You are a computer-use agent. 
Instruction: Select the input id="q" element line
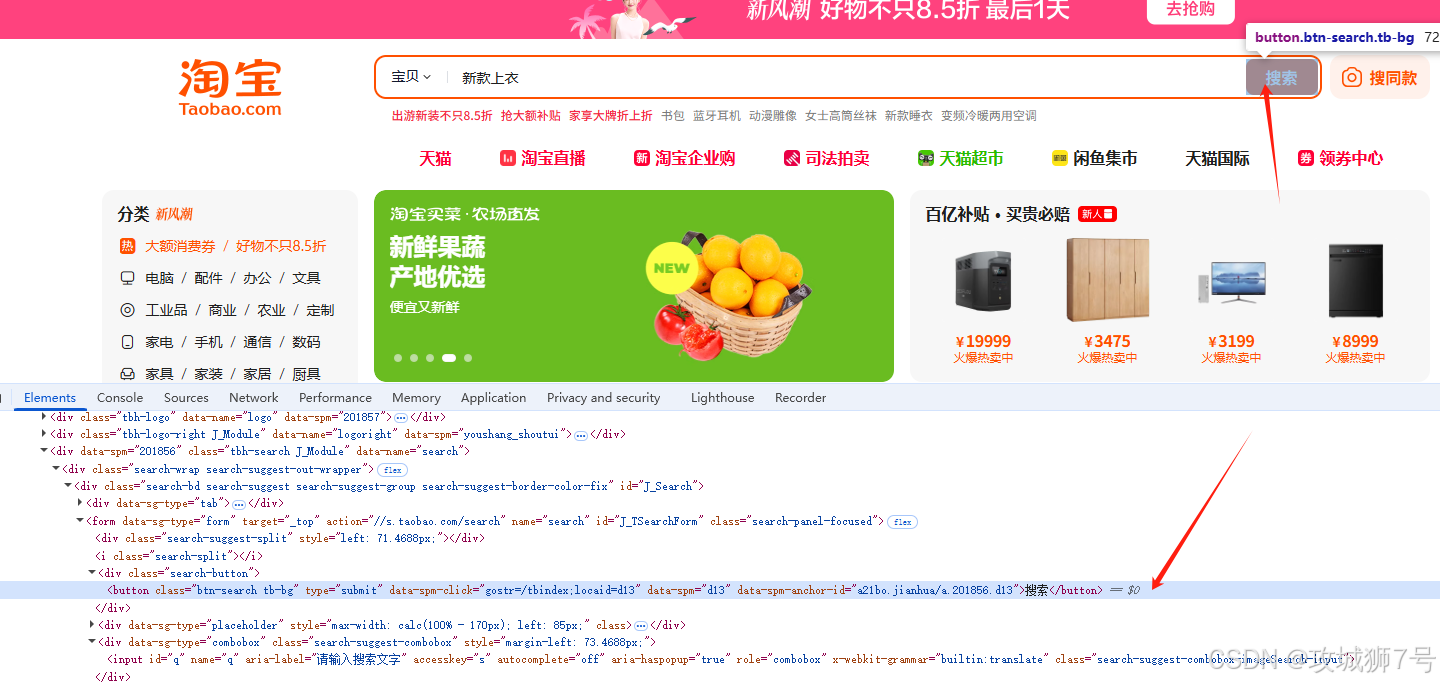[x=733, y=659]
